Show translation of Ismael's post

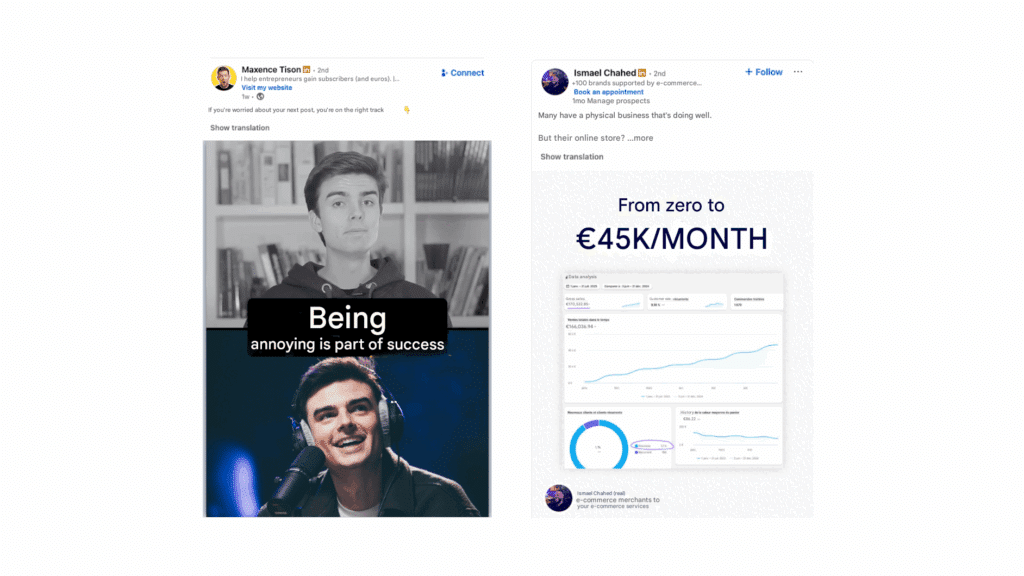571,157
